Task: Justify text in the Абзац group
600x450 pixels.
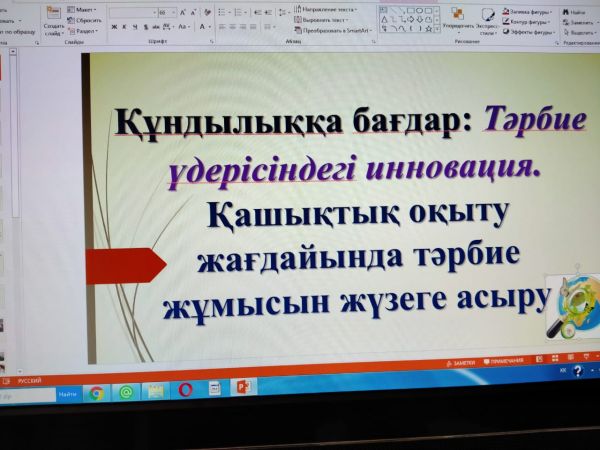Action: pos(253,27)
